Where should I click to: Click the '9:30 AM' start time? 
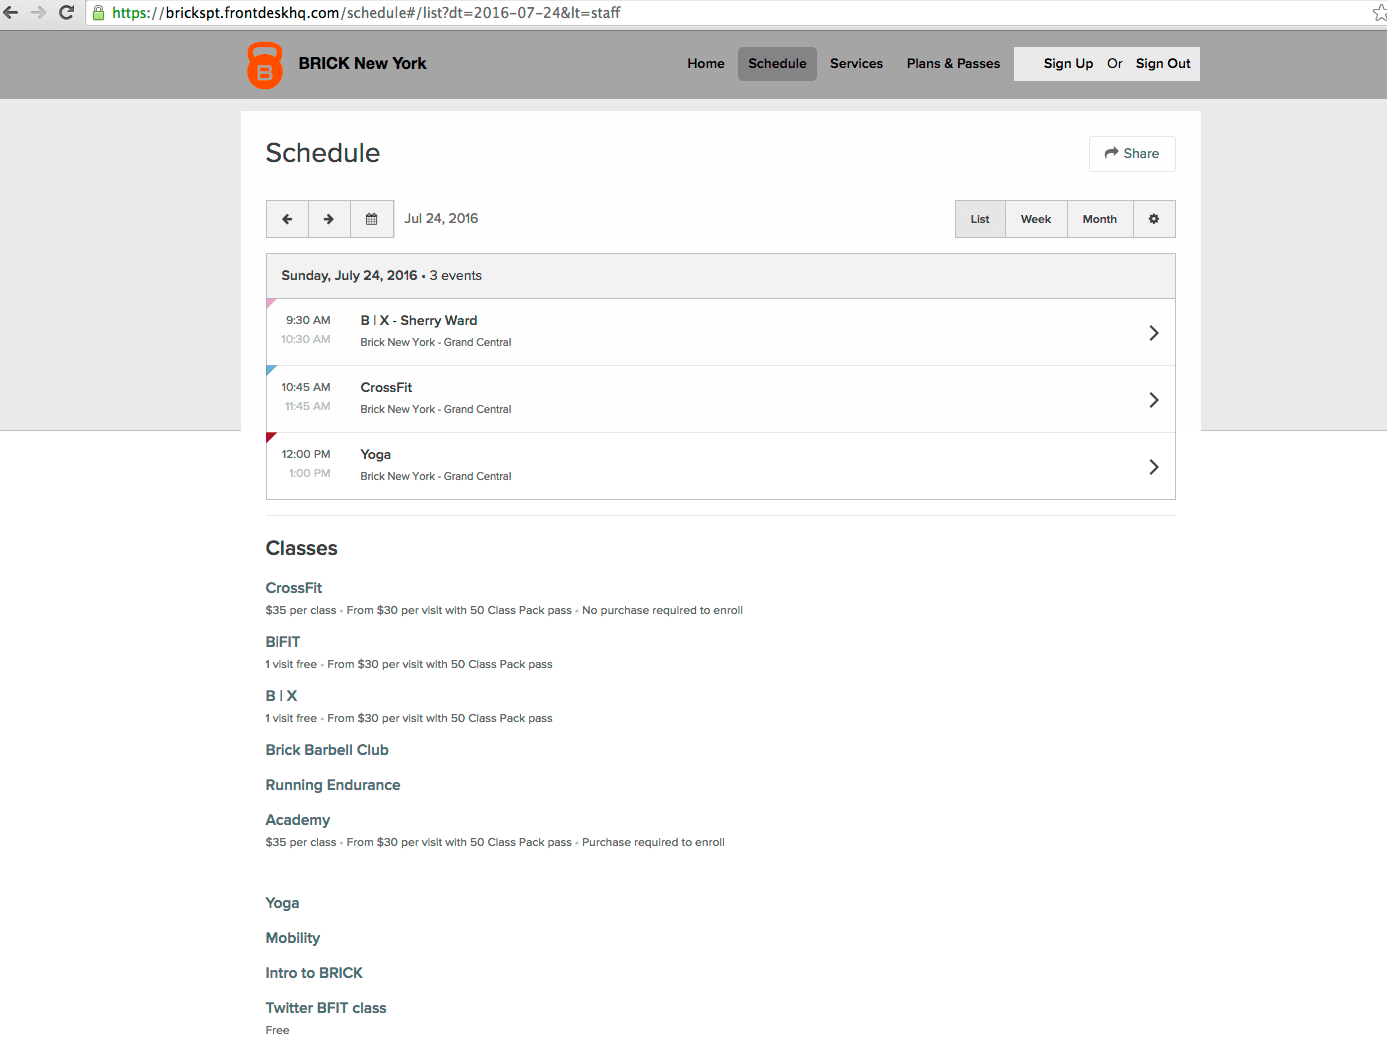coord(308,321)
